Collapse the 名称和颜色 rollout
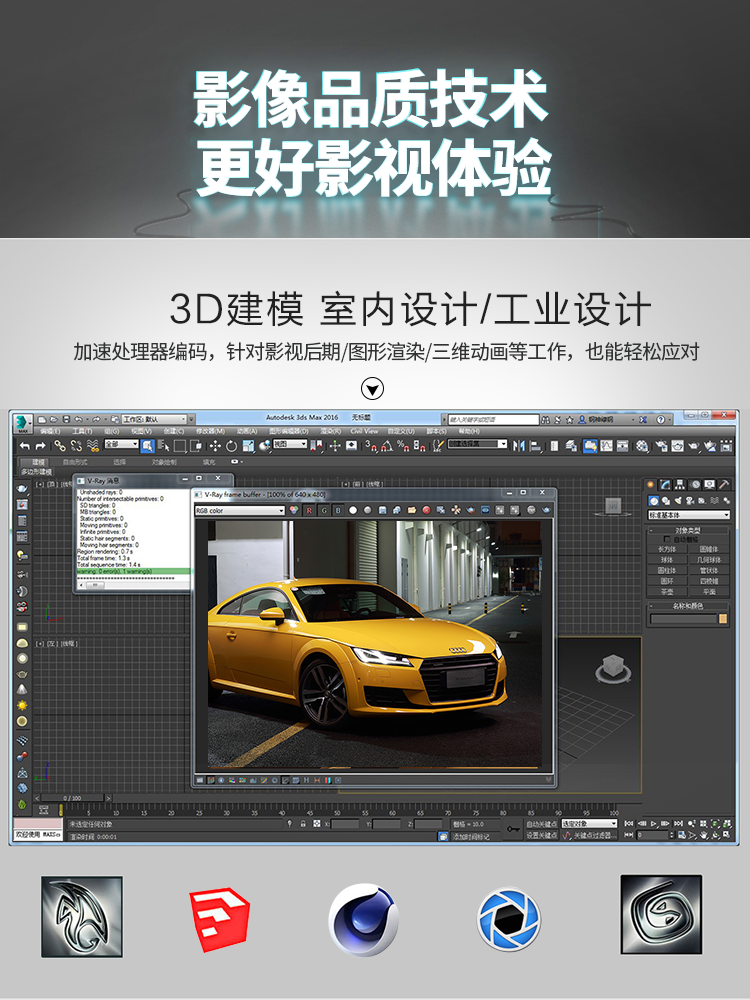 (x=689, y=606)
